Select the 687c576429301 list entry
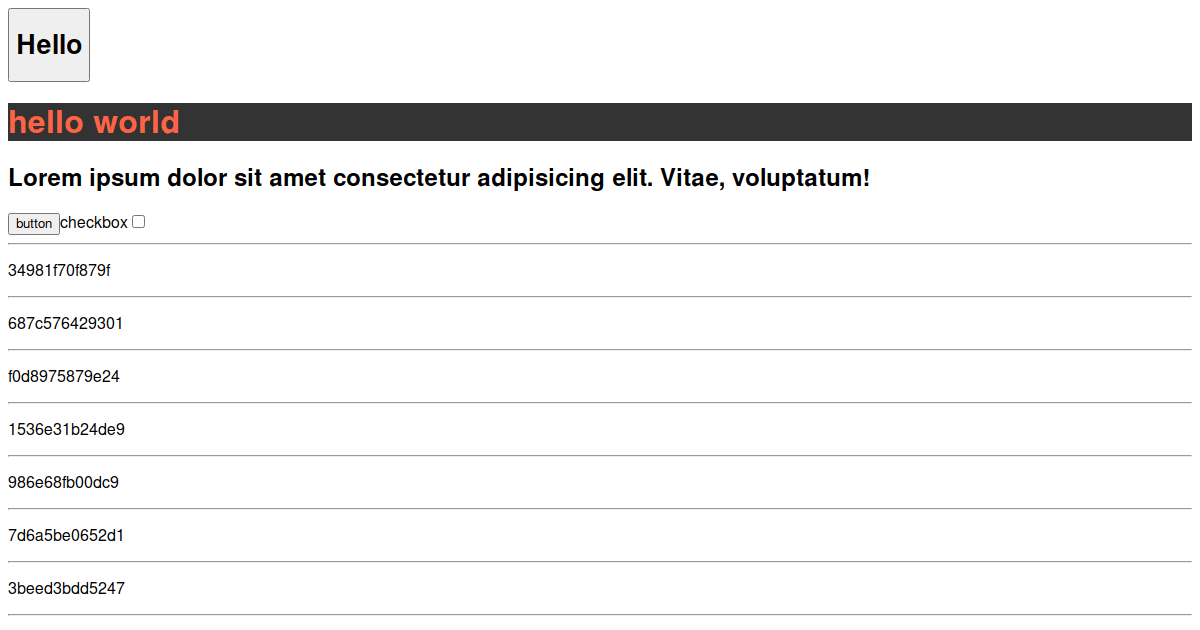 66,324
